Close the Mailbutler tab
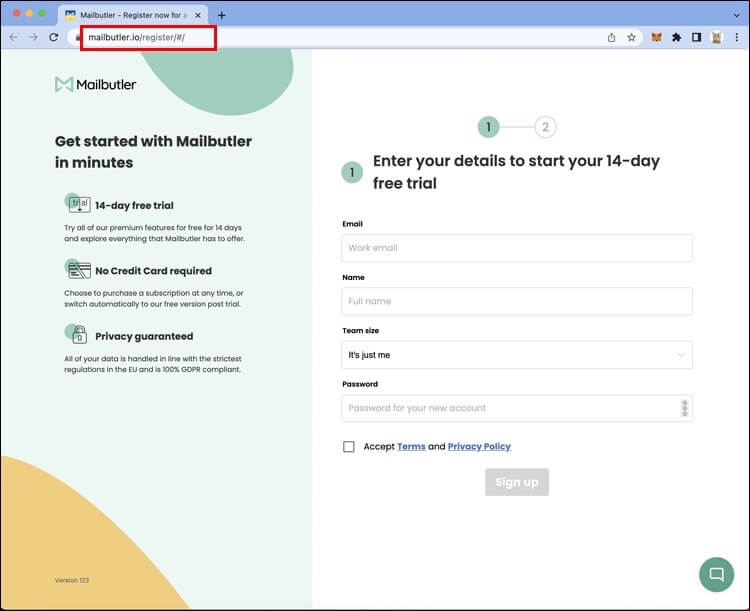Image resolution: width=750 pixels, height=611 pixels. 198,15
